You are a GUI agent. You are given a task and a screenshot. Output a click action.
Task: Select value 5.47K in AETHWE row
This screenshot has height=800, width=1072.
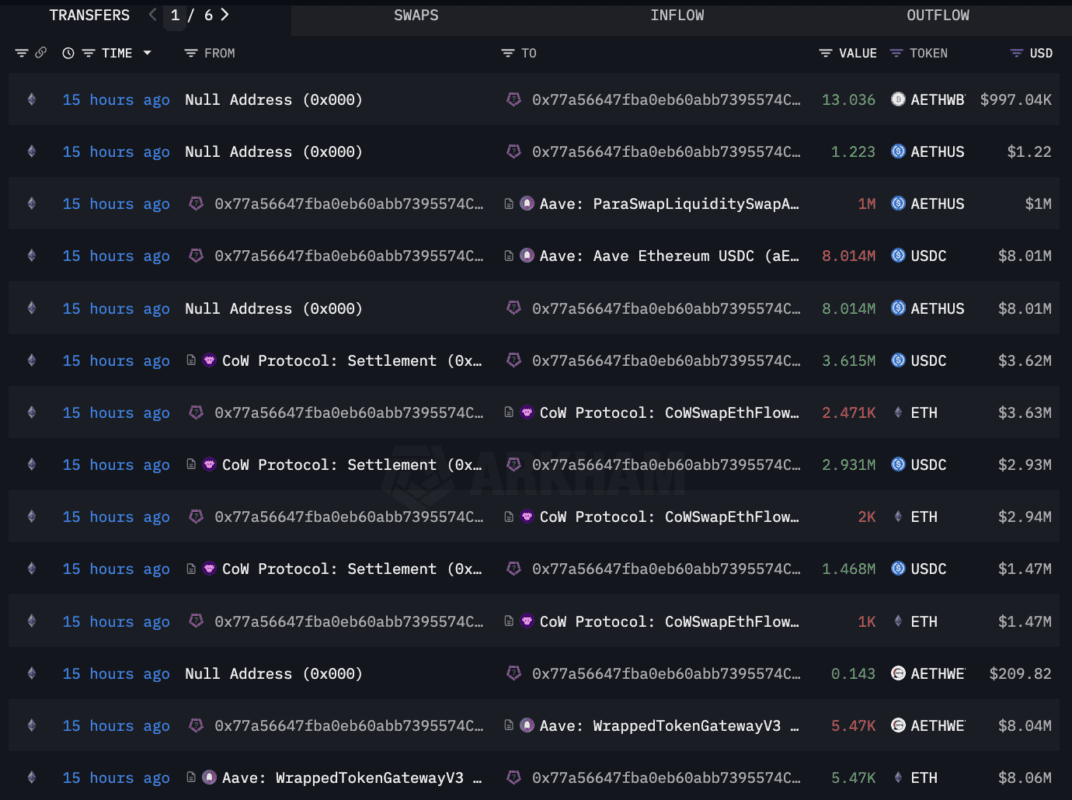[x=853, y=725]
